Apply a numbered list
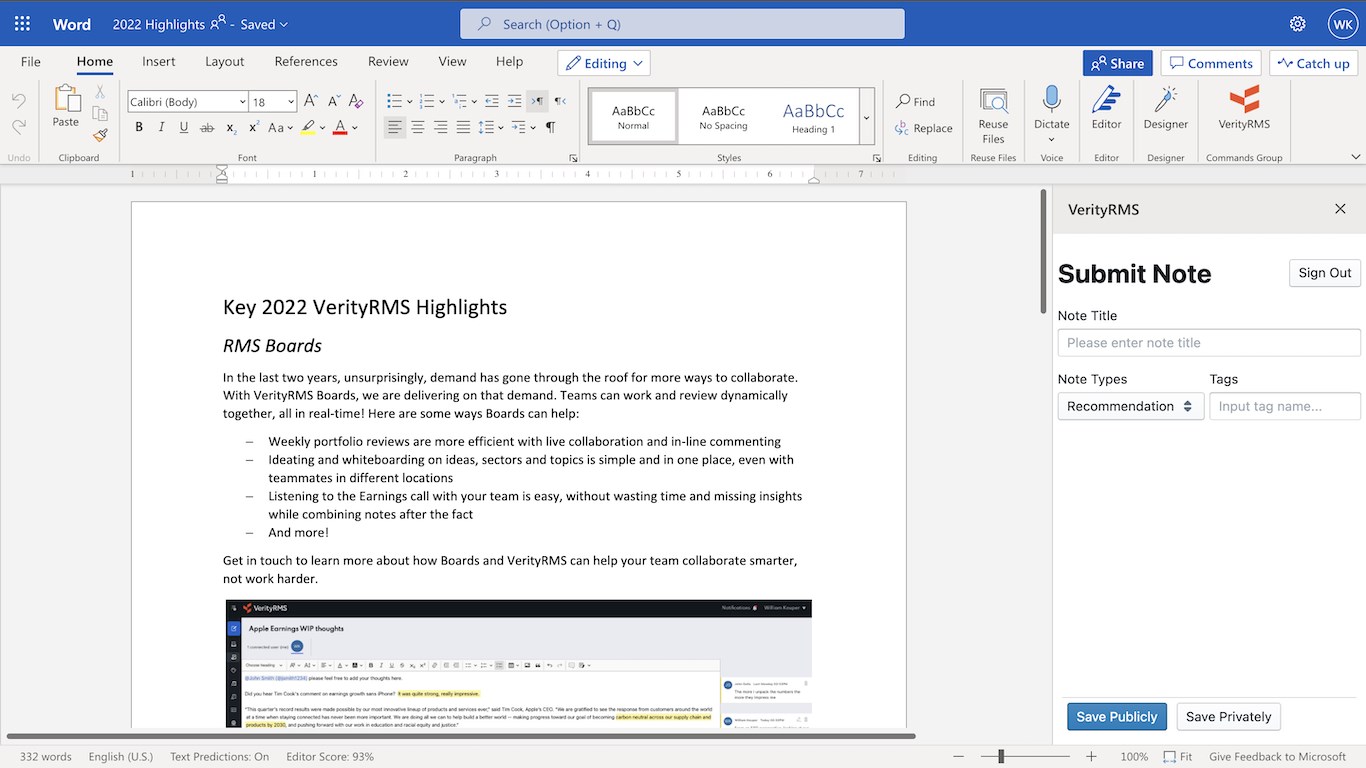The height and width of the screenshot is (768, 1366). click(427, 101)
